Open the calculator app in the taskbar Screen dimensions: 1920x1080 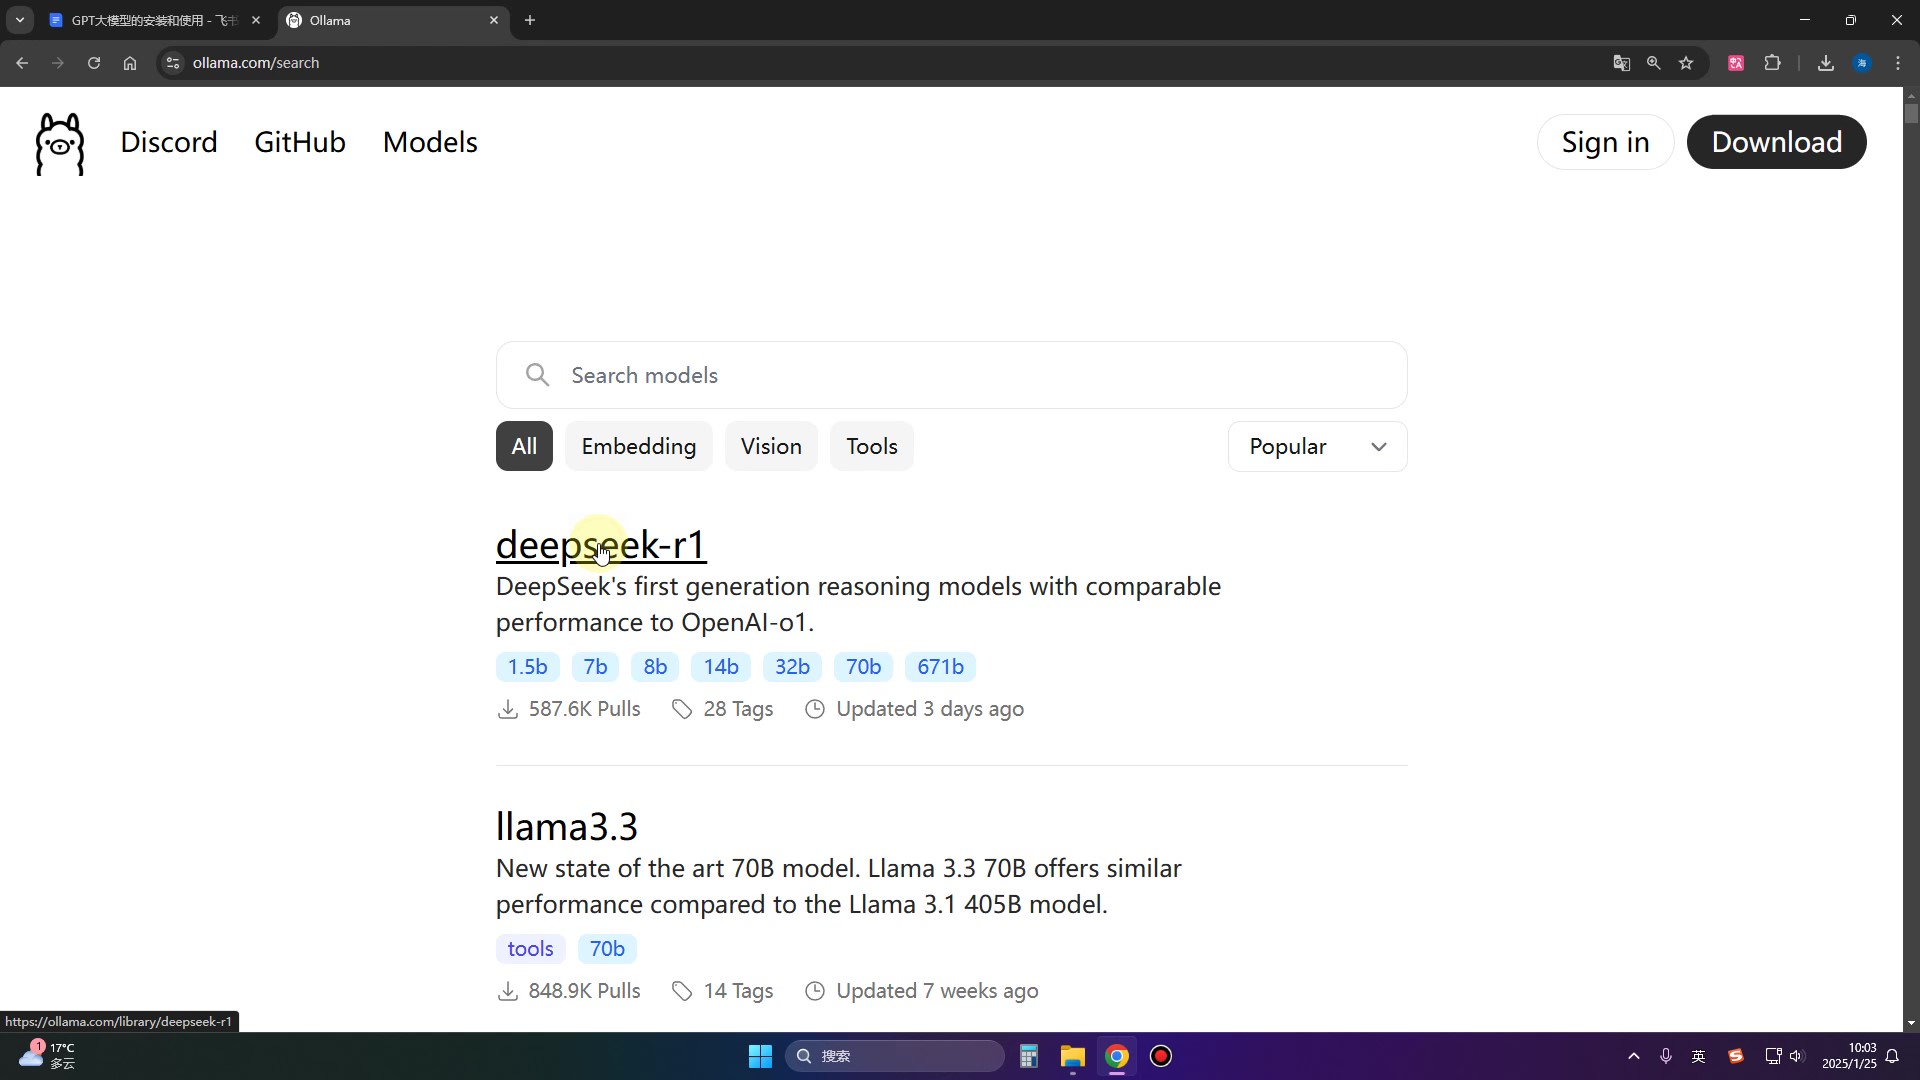1029,1056
